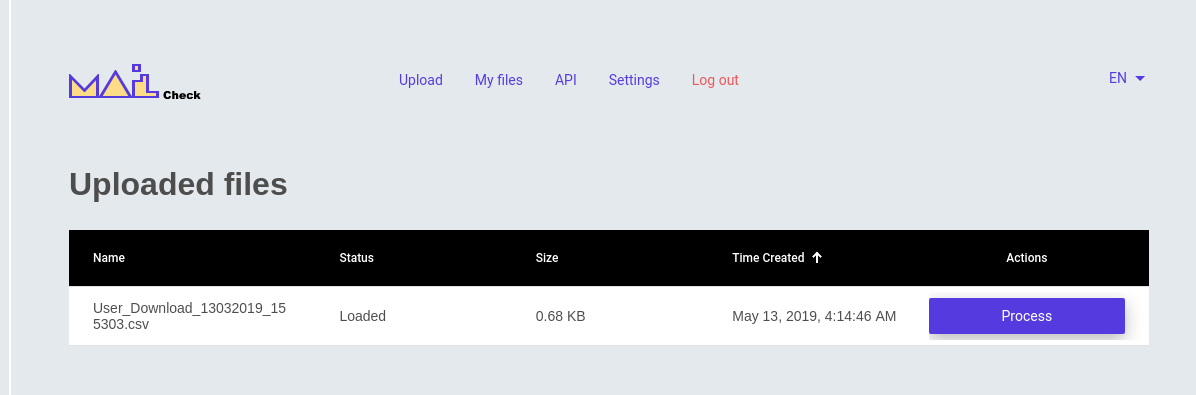
Task: Click the May 13, 2019 timestamp
Action: 814,316
